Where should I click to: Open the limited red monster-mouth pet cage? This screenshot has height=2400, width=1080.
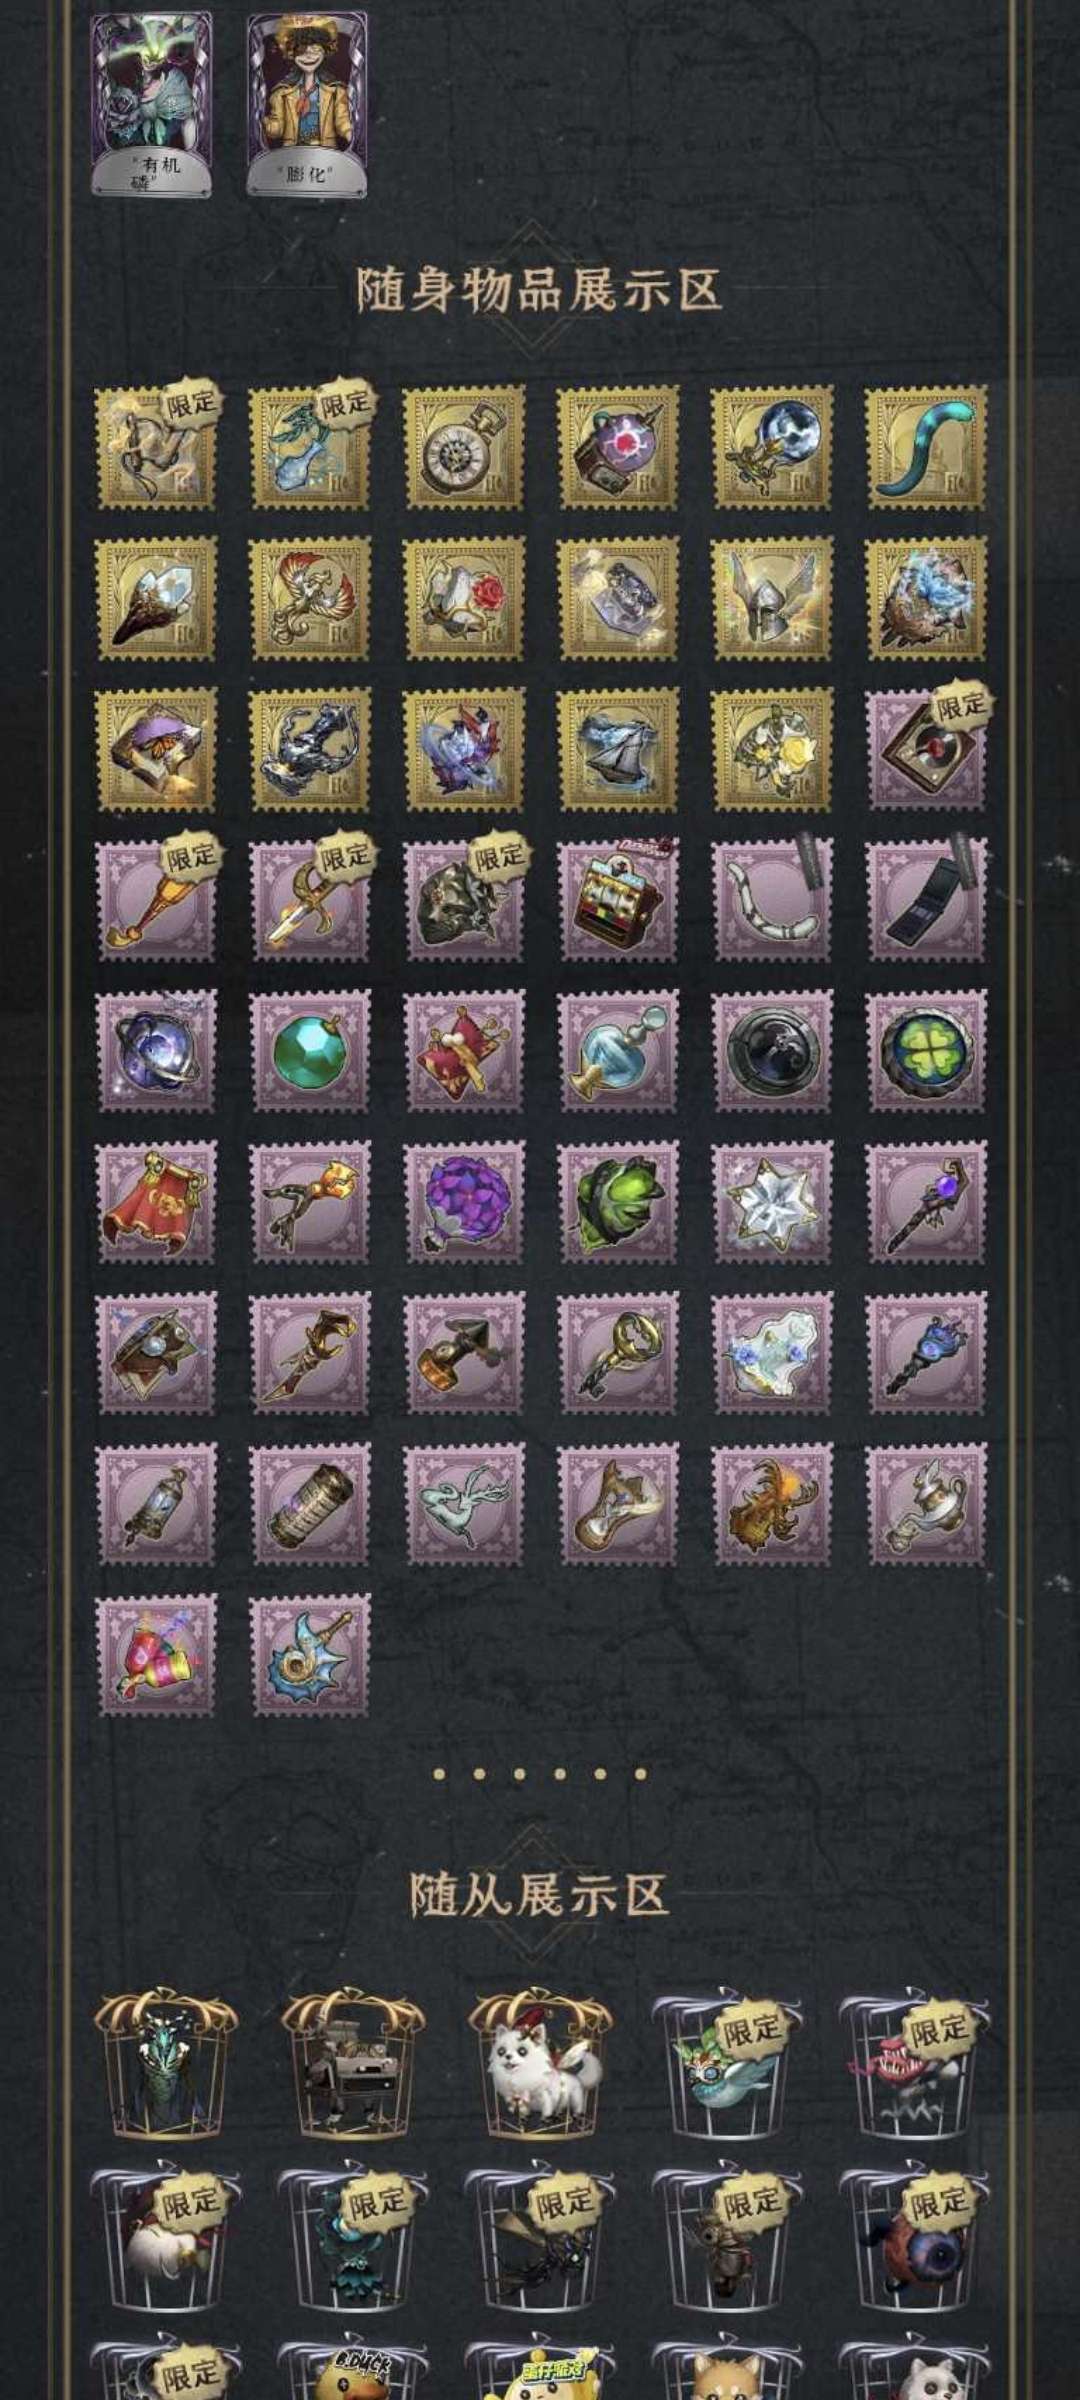[912, 2063]
